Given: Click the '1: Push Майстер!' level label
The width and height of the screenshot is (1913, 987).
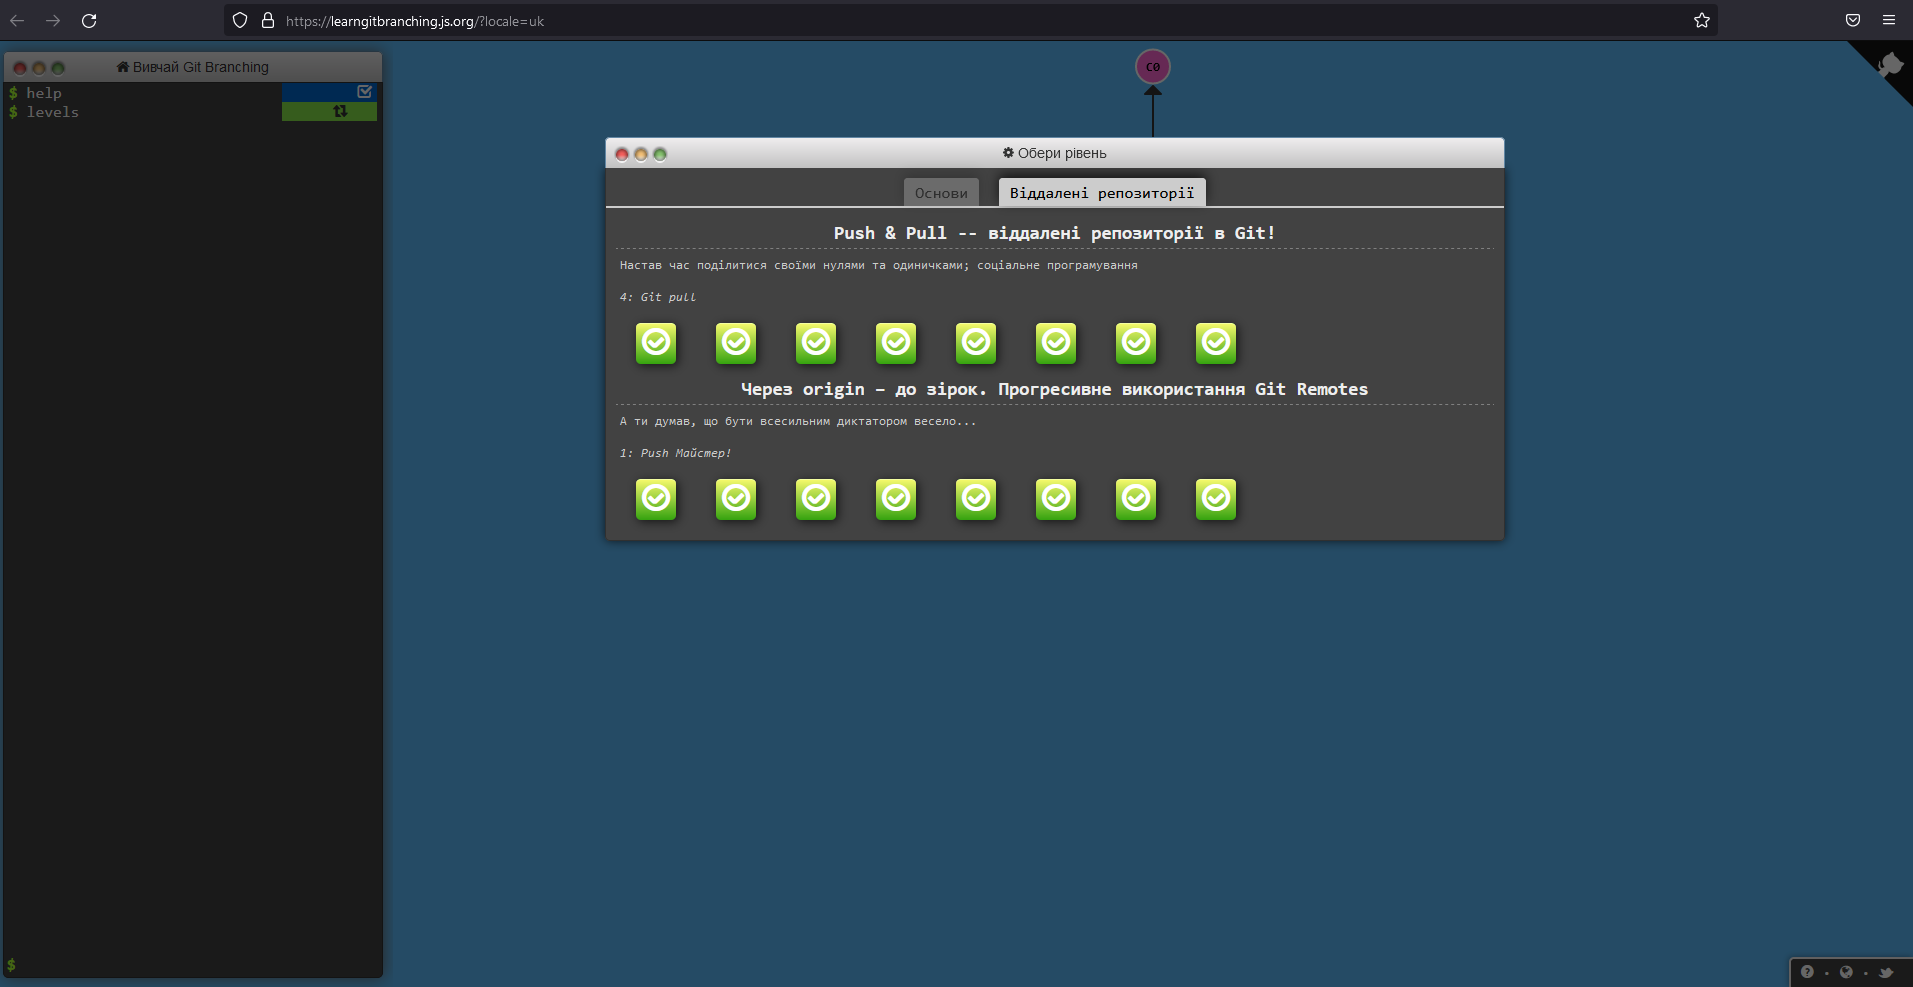Looking at the screenshot, I should [675, 453].
